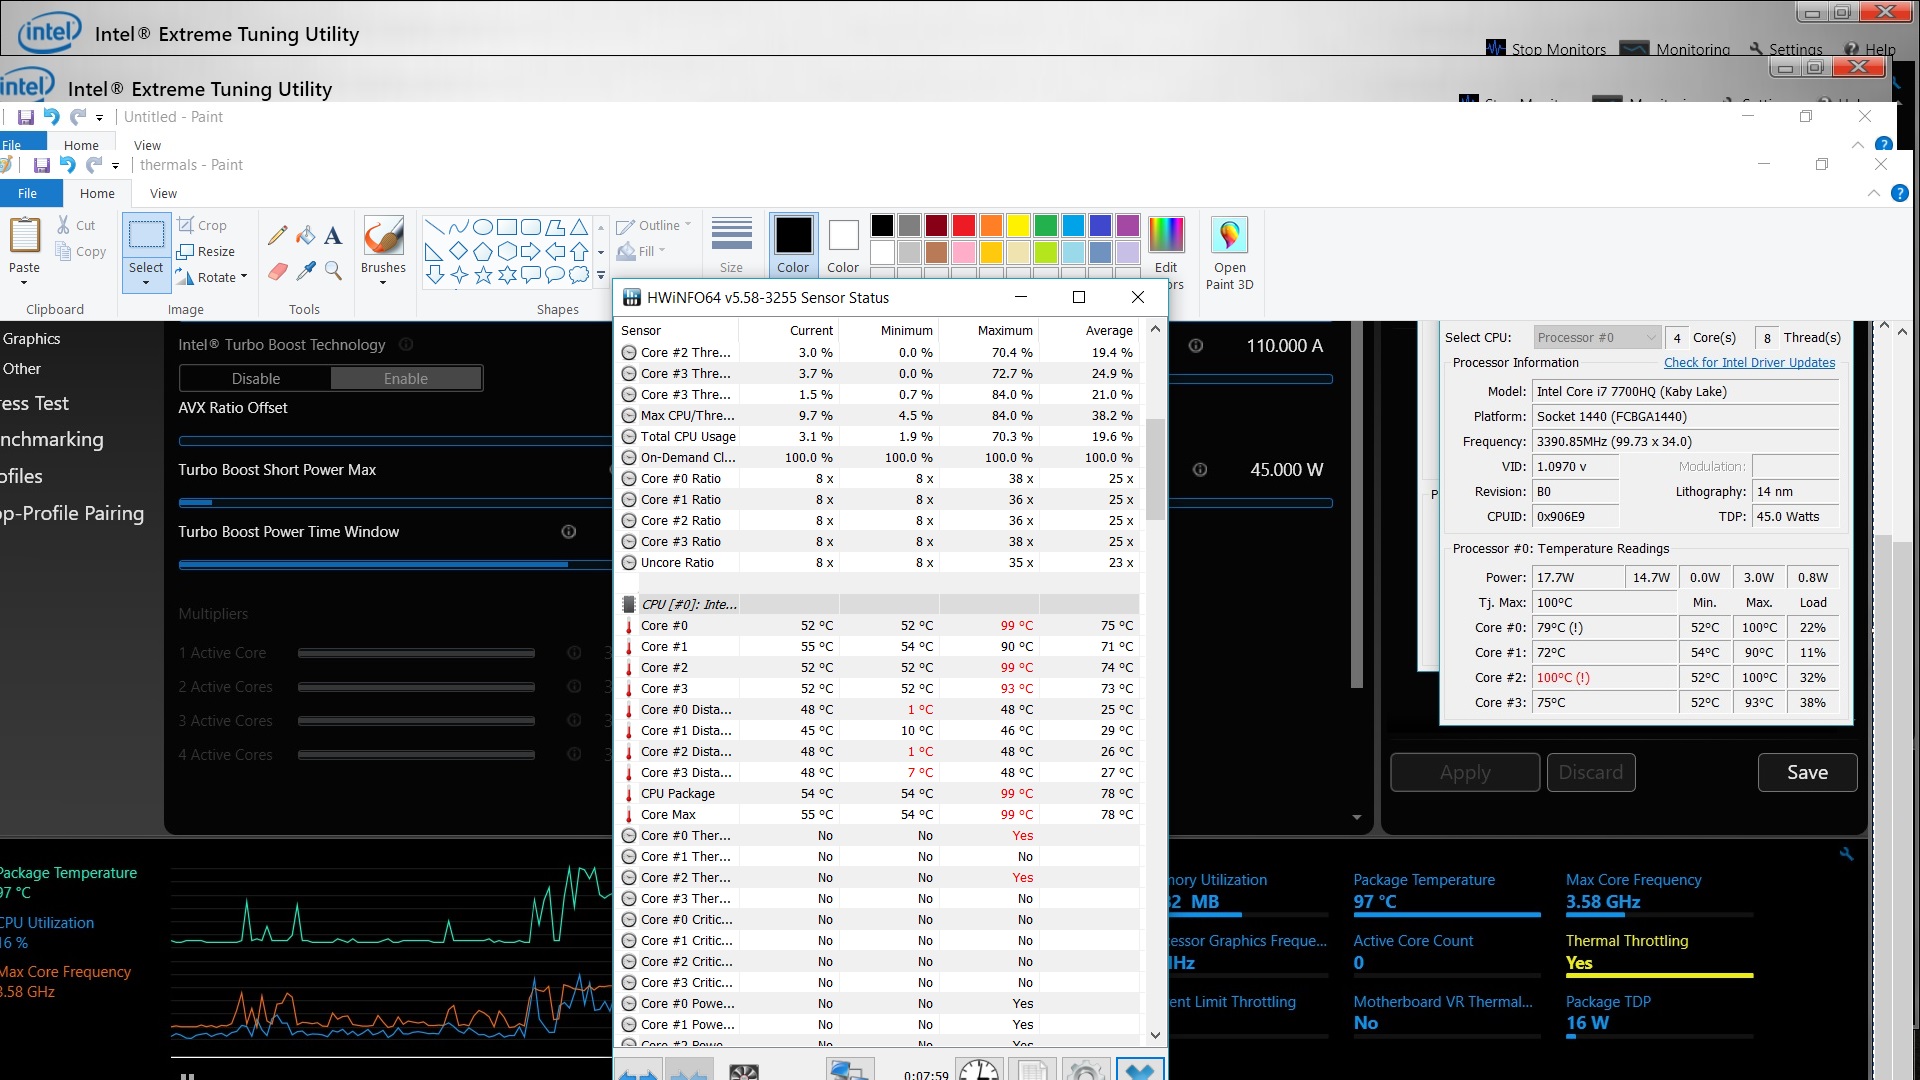Redo in thermals Paint toolbar
The height and width of the screenshot is (1080, 1920).
coord(93,165)
